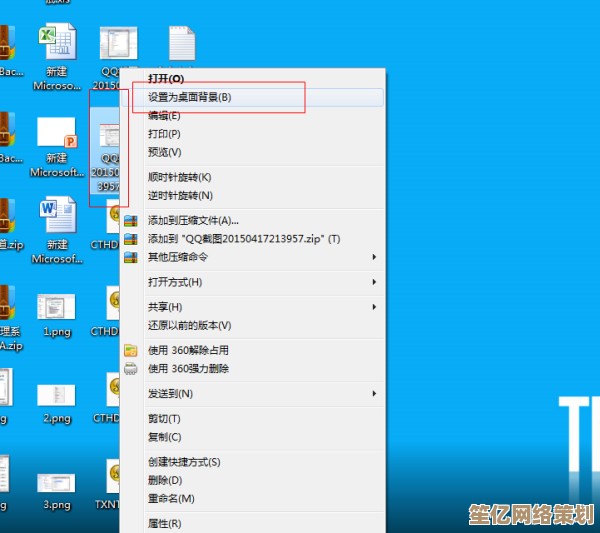Open the 1.png desktop file
The width and height of the screenshot is (600, 533).
coord(56,311)
